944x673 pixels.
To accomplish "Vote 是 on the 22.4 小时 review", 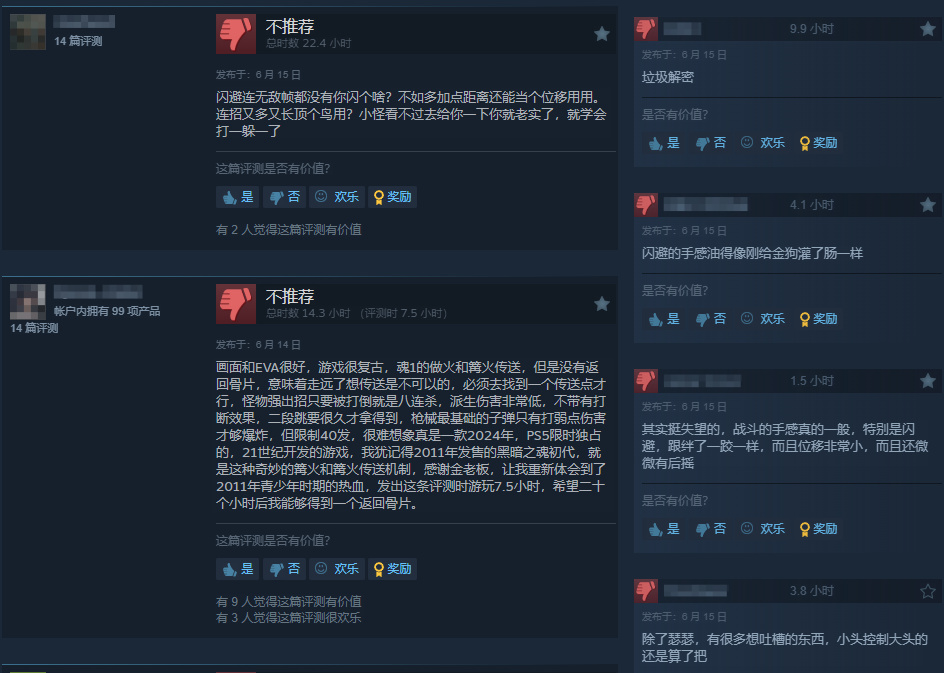I will (238, 197).
